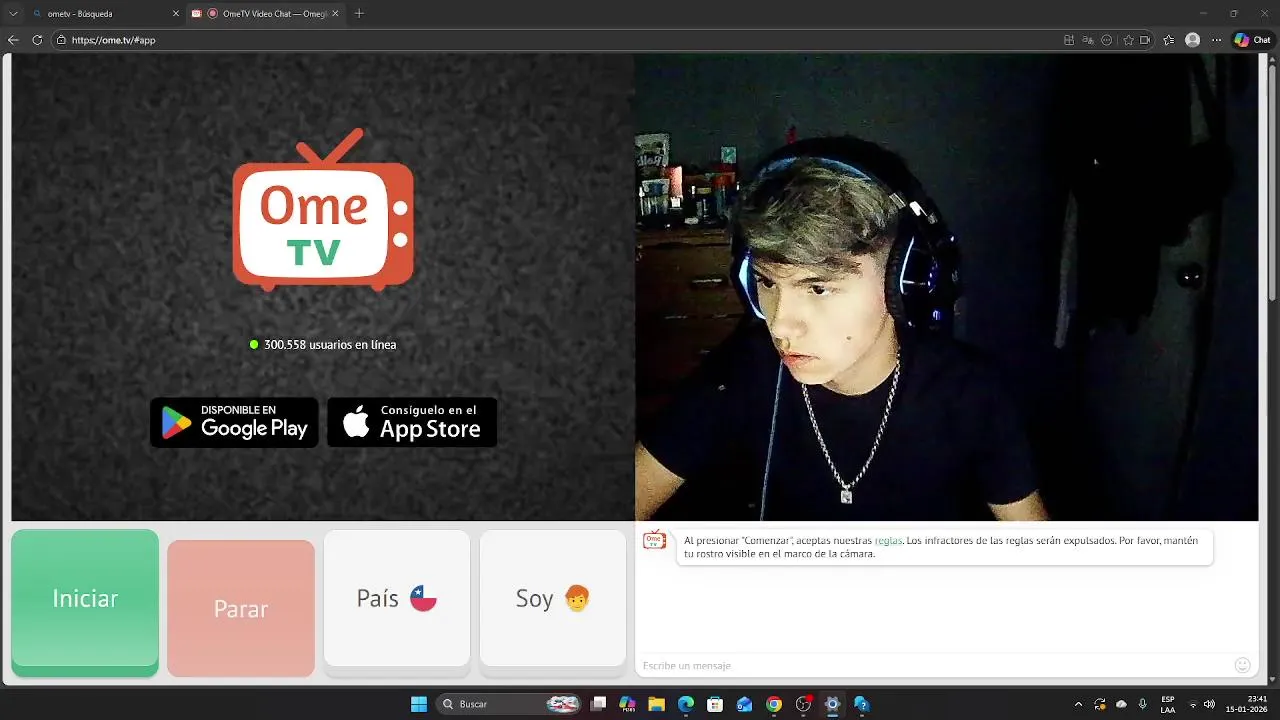Open the App Store download badge
1280x720 pixels.
[x=412, y=422]
